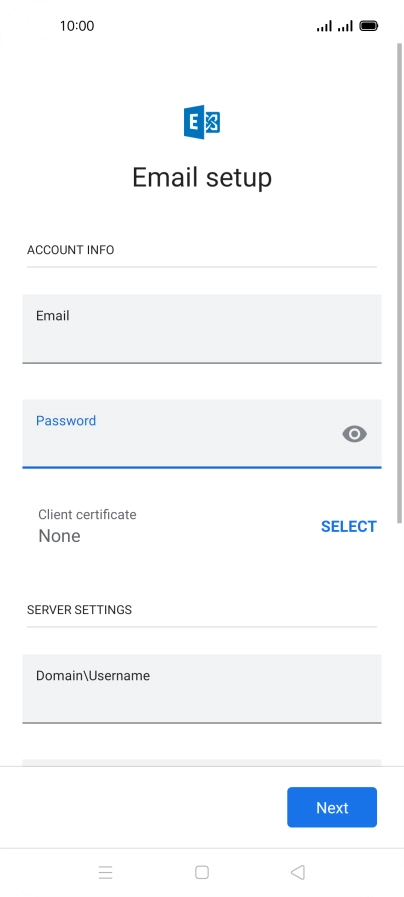Tap the client certificate value None
This screenshot has height=897, width=404.
(60, 536)
